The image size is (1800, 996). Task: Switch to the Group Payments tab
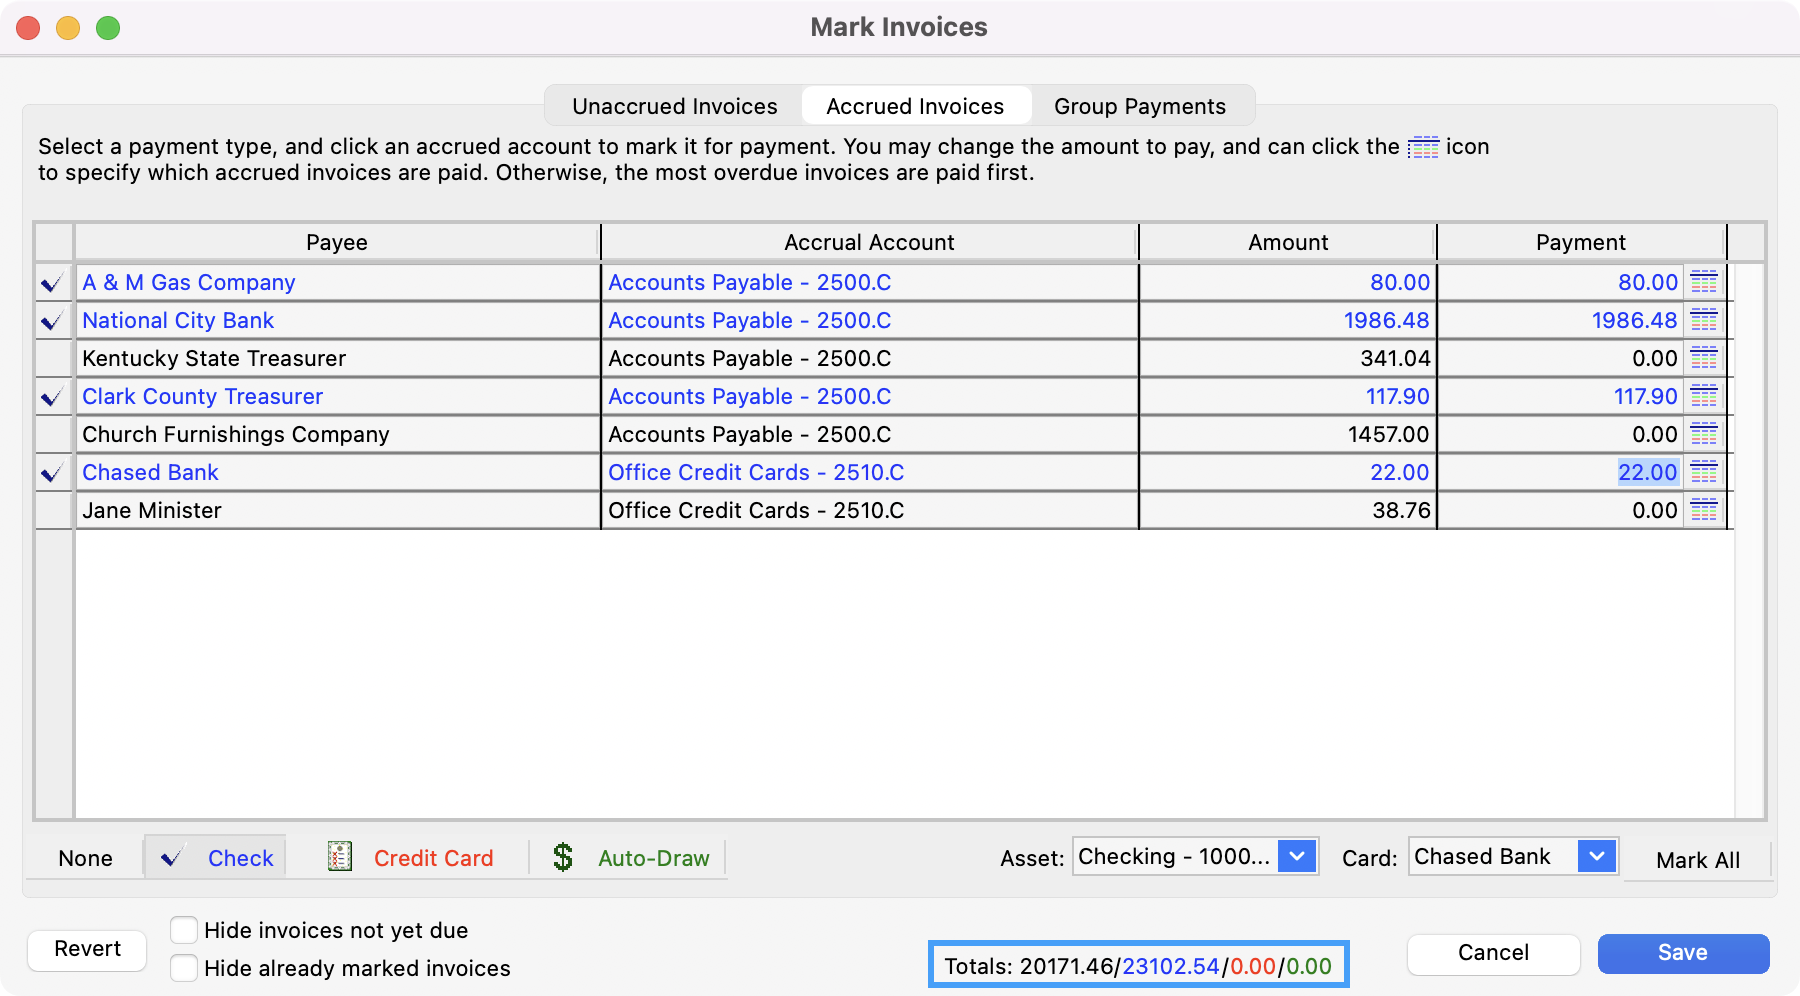coord(1139,106)
